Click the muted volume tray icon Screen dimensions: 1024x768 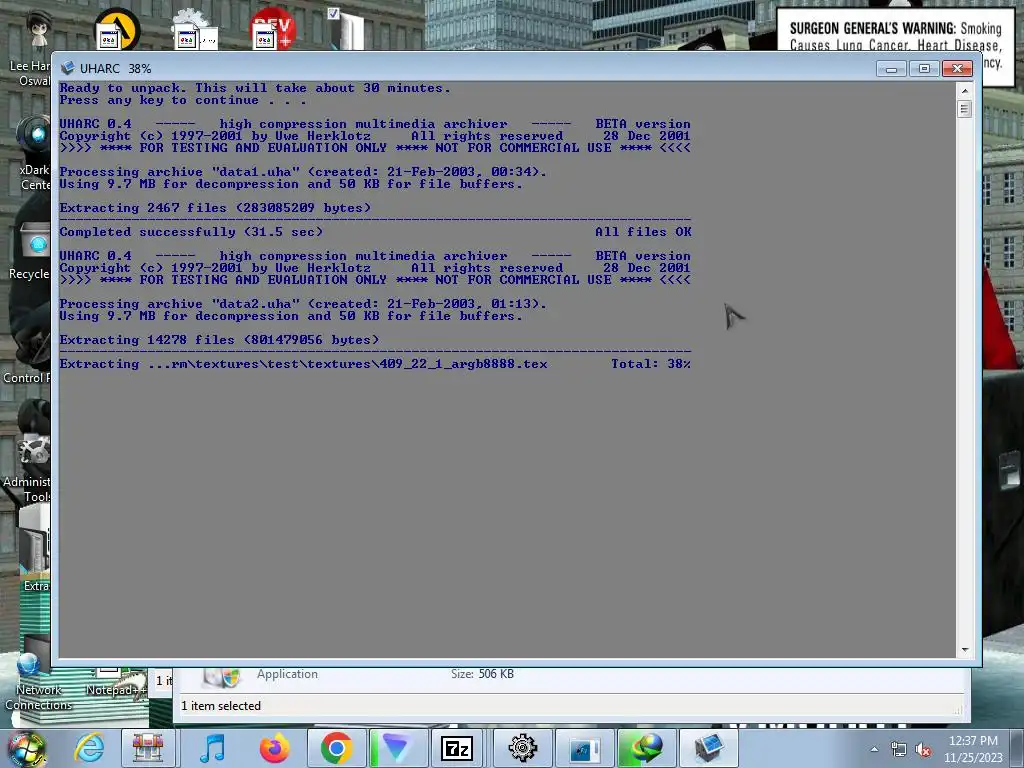click(923, 749)
